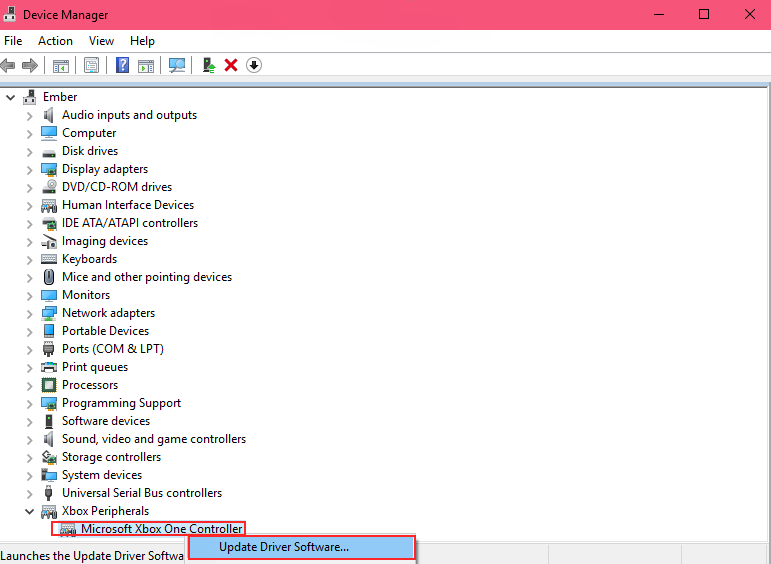Click the Disk drives label text
Viewport: 771px width, 564px height.
(x=90, y=151)
